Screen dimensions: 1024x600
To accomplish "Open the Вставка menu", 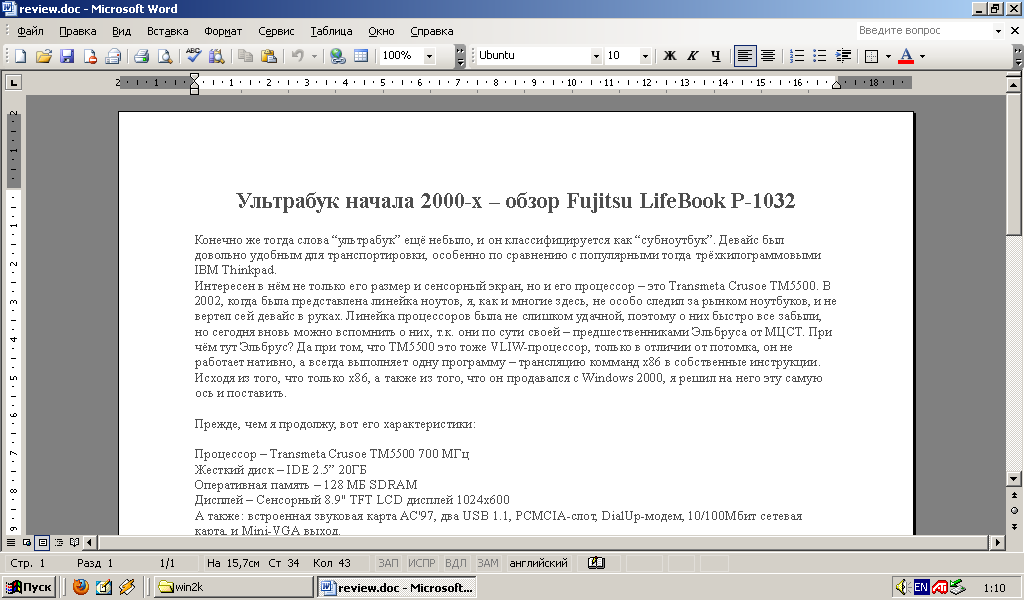I will [166, 30].
